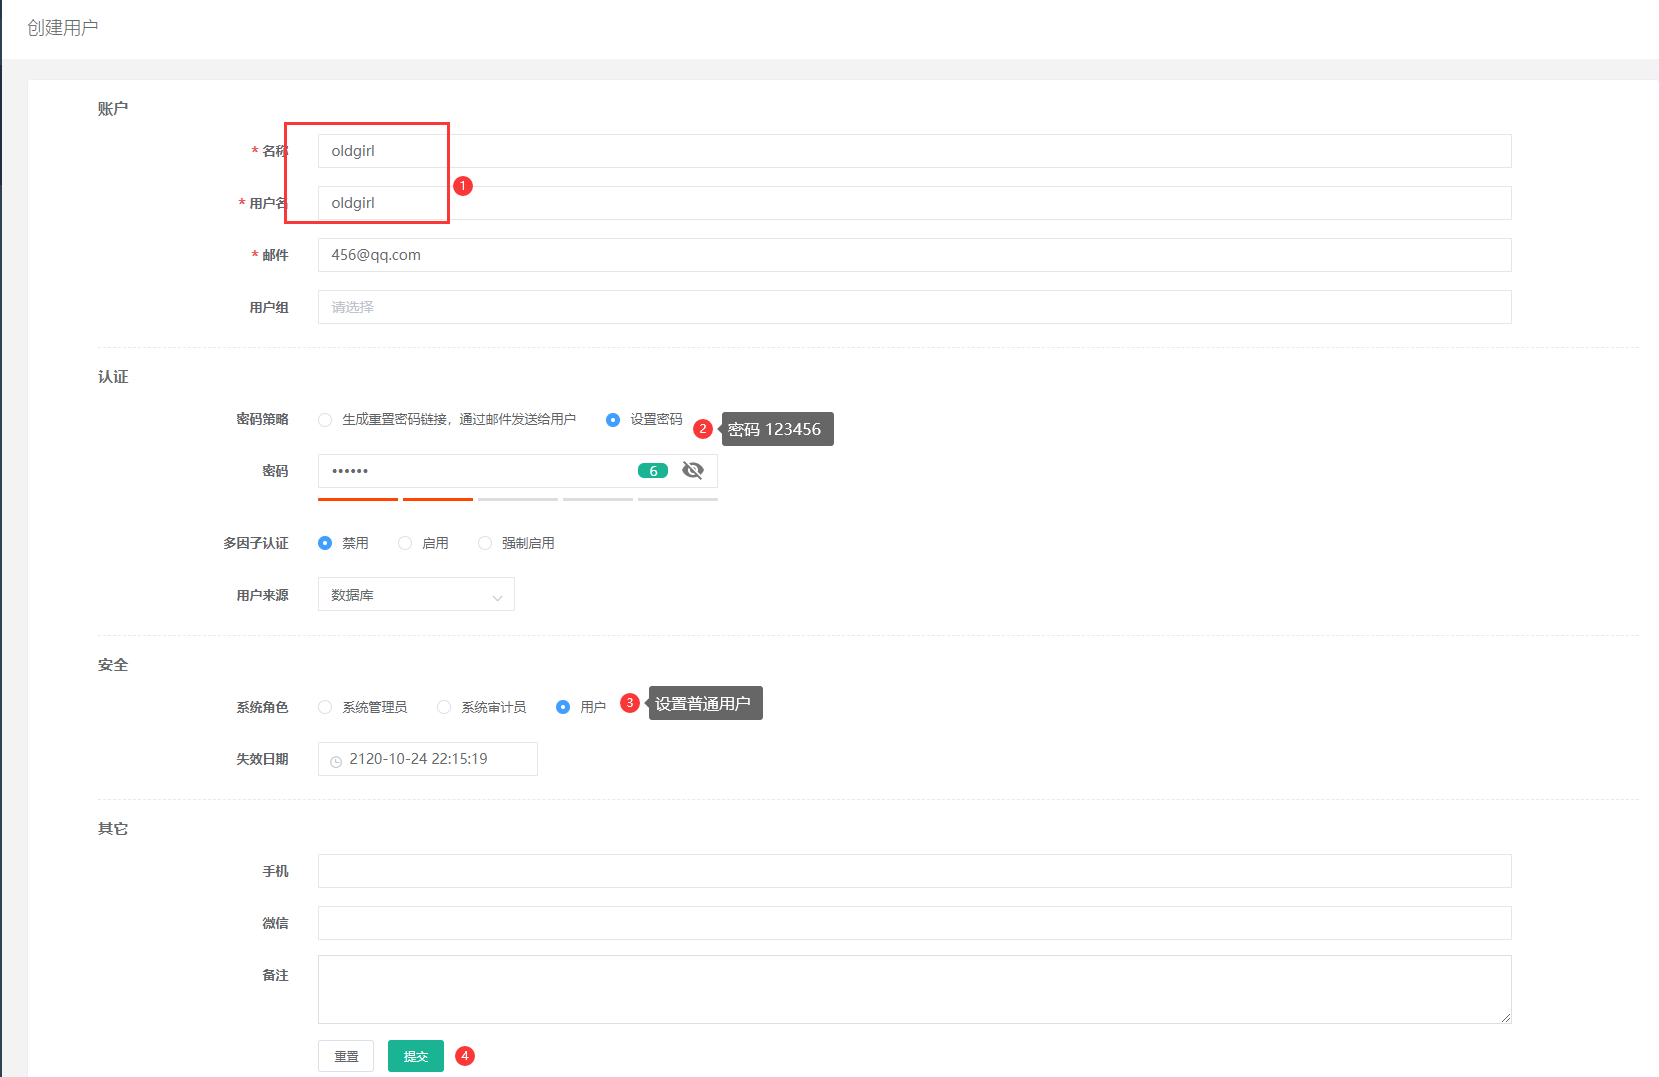1659x1077 pixels.
Task: Open the 用户组 selection box
Action: pos(914,307)
